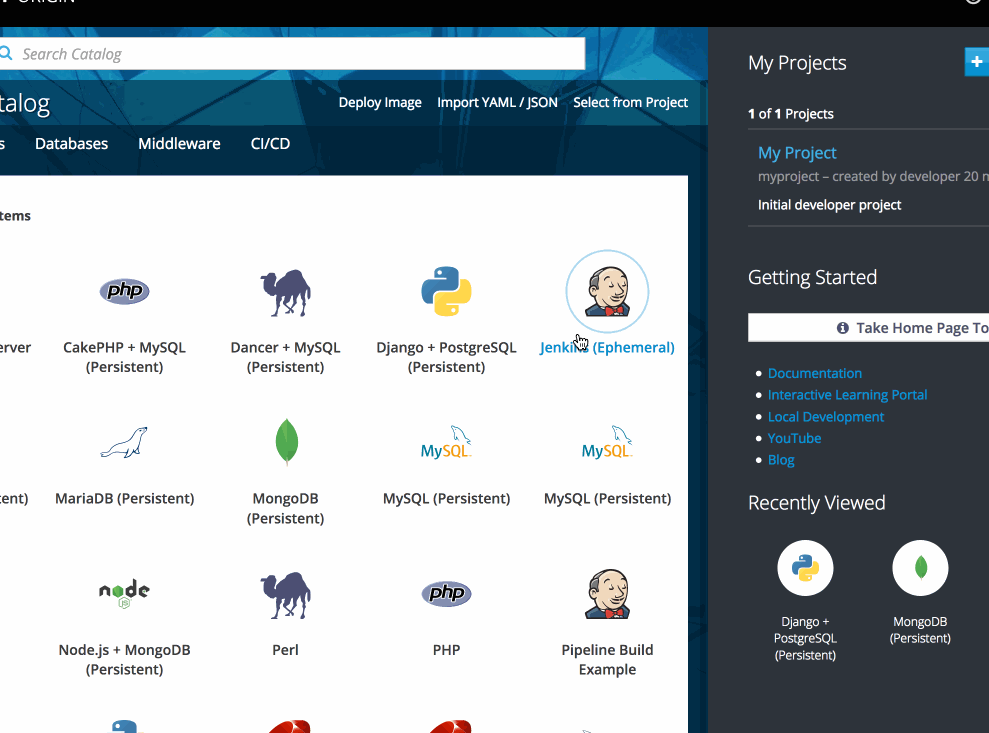The height and width of the screenshot is (733, 989).
Task: Click Dancer + MySQL (Persistent) label
Action: point(286,357)
